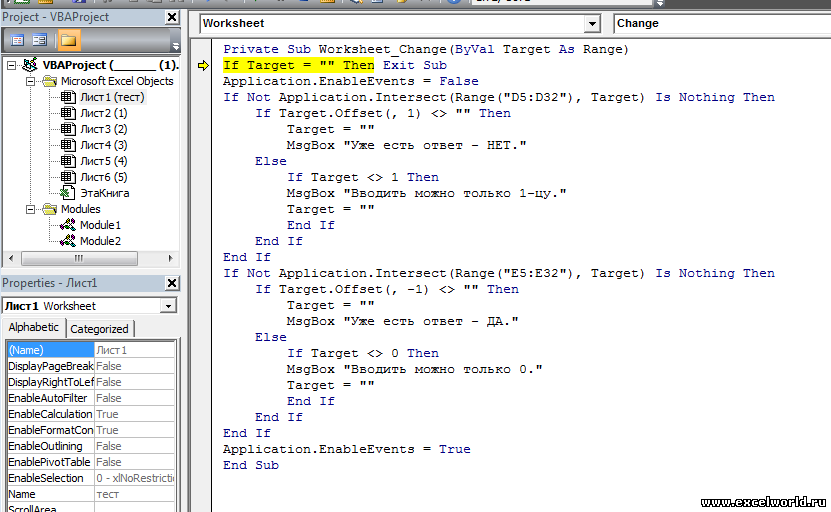Select Лист1 (тест) worksheet object
831x512 pixels.
pos(112,97)
